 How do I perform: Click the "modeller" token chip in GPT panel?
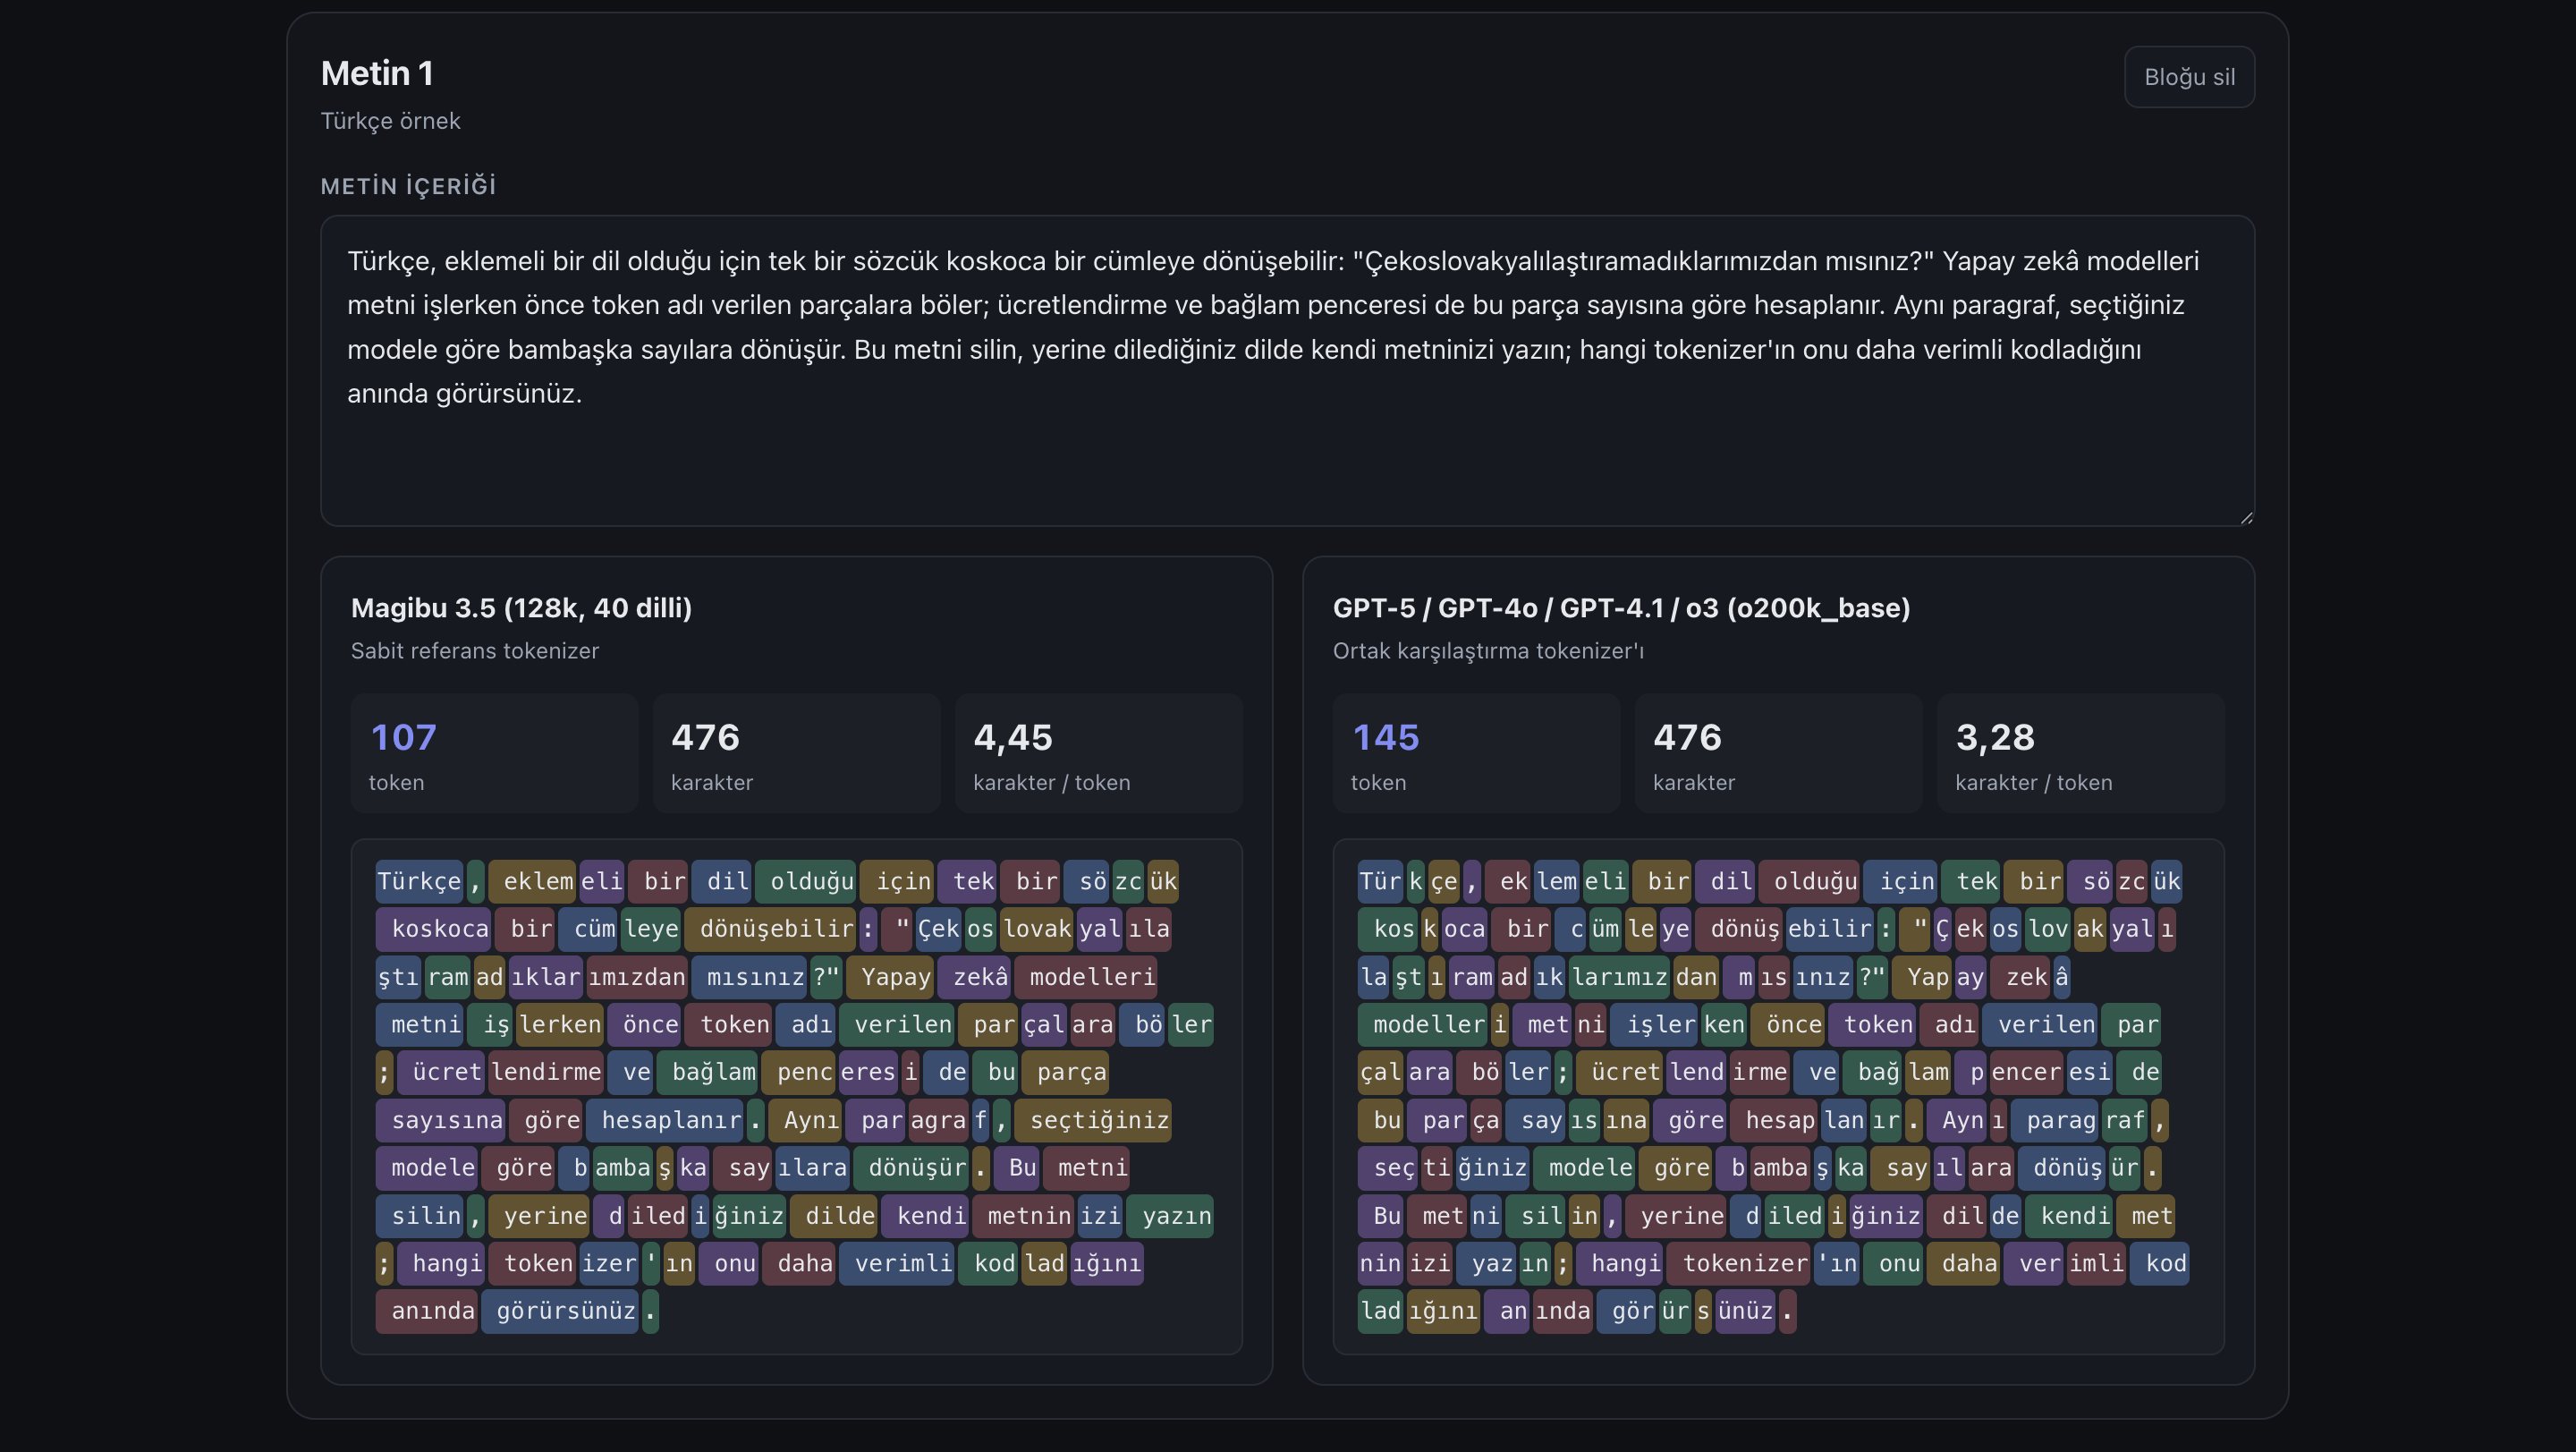click(x=1422, y=1025)
